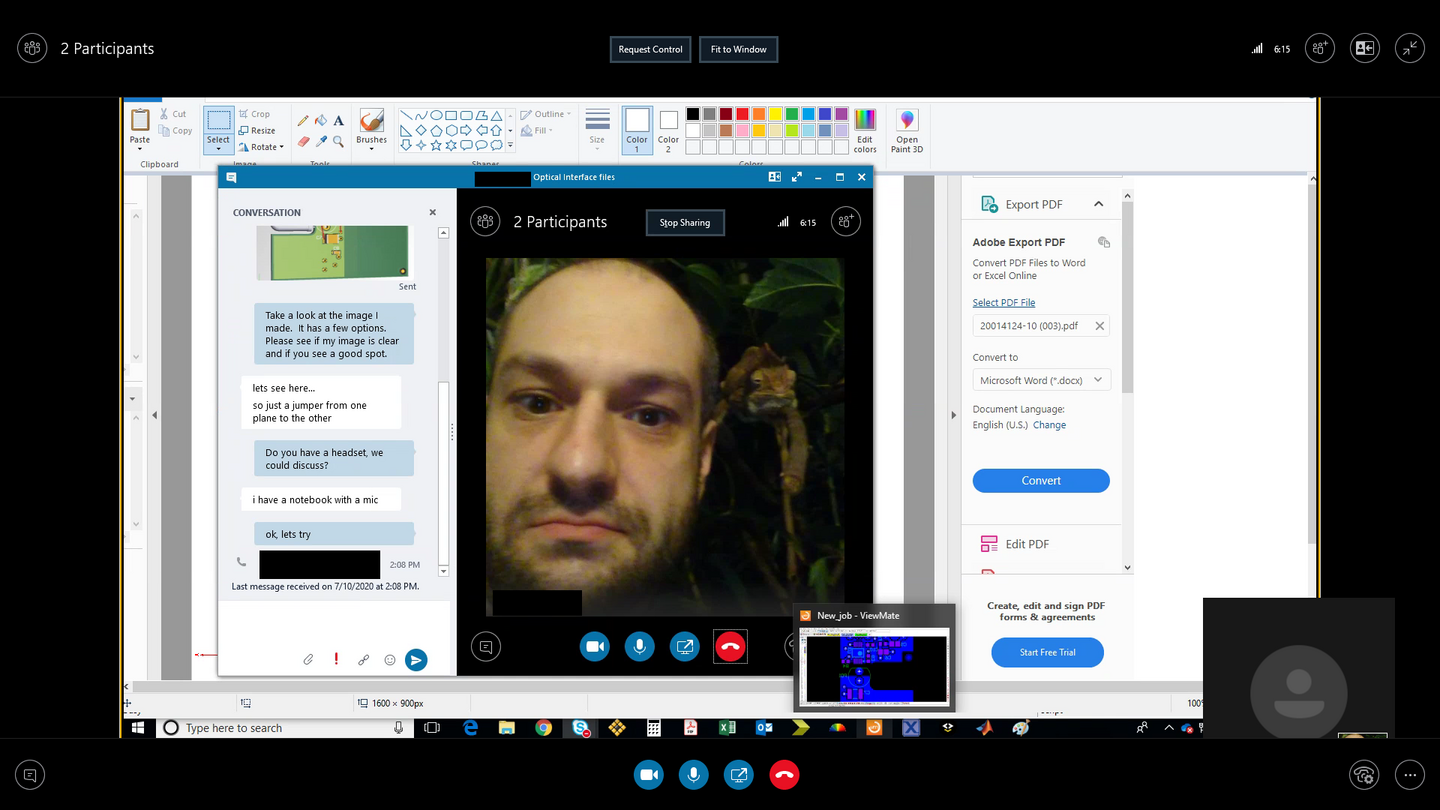Toggle the video camera in the bottom call bar
This screenshot has width=1440, height=810.
648,775
